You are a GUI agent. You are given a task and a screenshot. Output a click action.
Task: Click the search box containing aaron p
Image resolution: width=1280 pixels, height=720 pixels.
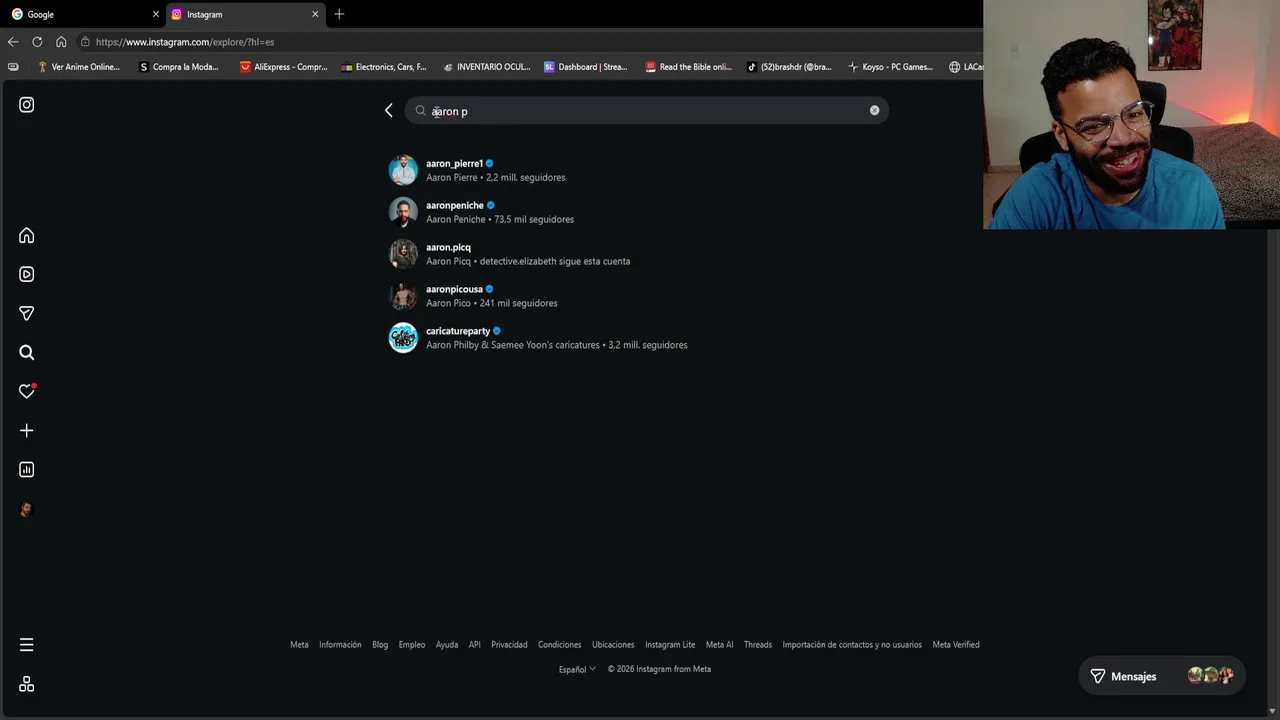click(647, 111)
